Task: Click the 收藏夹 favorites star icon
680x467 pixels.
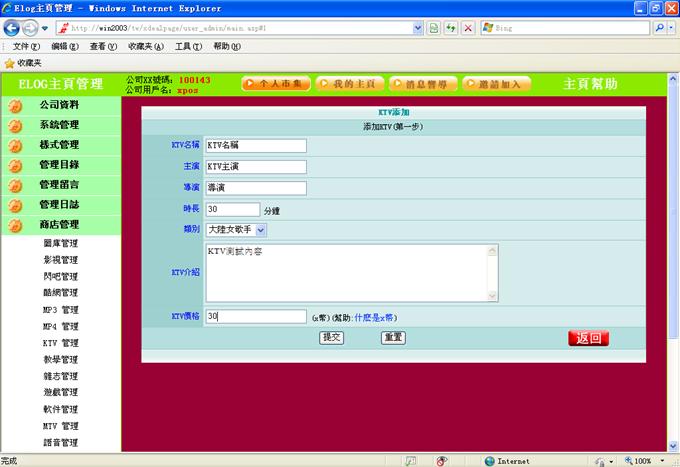Action: (x=9, y=62)
